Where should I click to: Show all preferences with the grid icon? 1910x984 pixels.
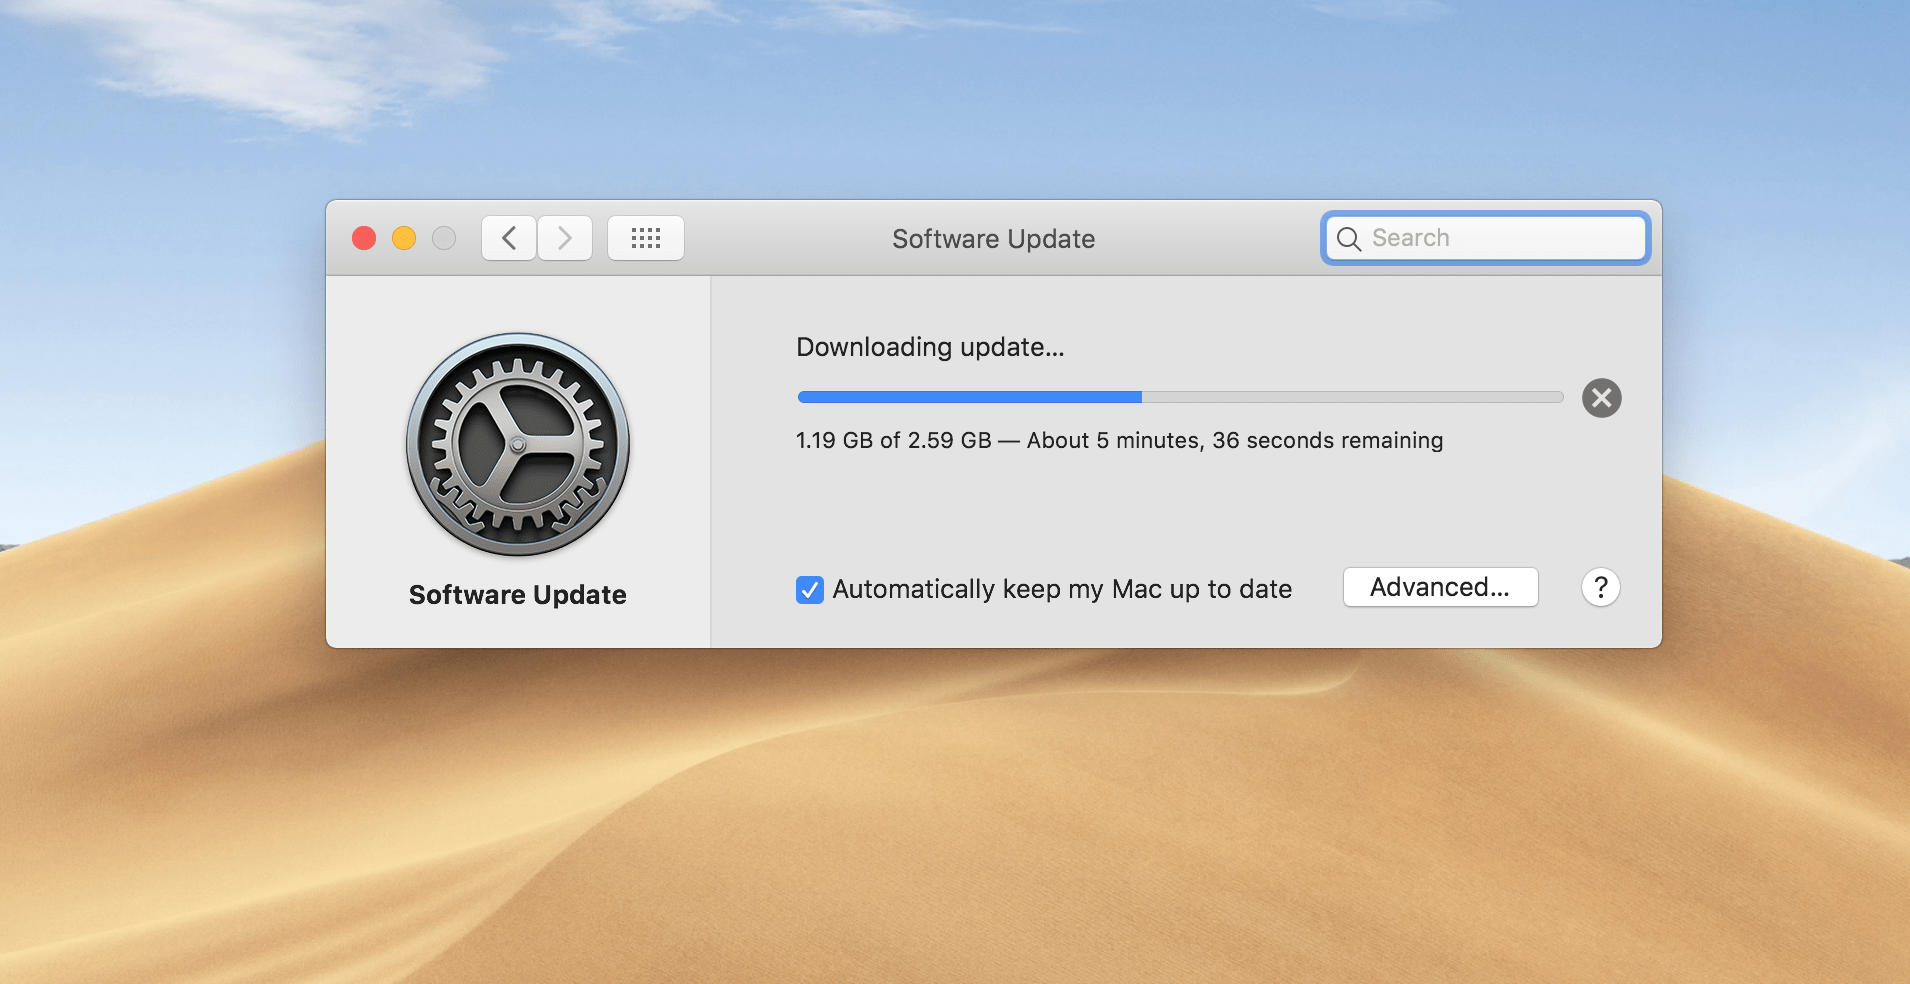pos(646,238)
